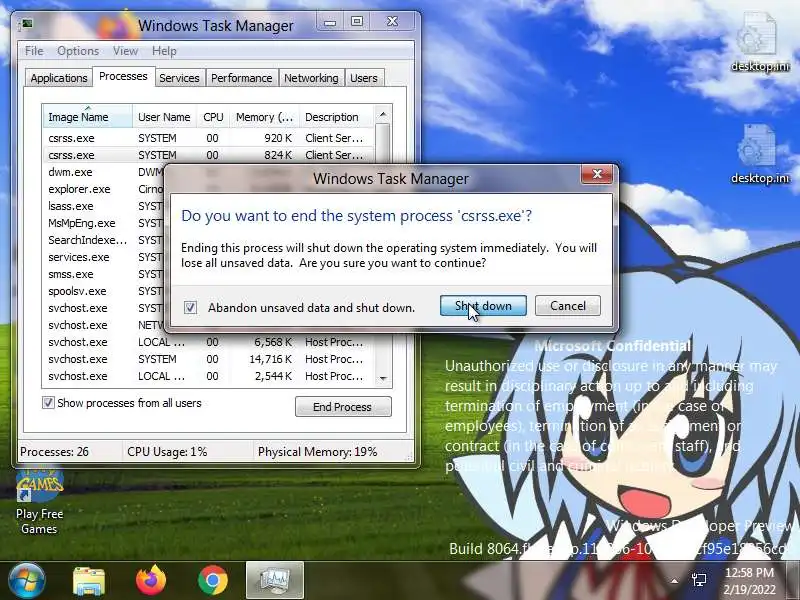Open File Explorer from the taskbar
Viewport: 800px width, 600px height.
point(89,581)
